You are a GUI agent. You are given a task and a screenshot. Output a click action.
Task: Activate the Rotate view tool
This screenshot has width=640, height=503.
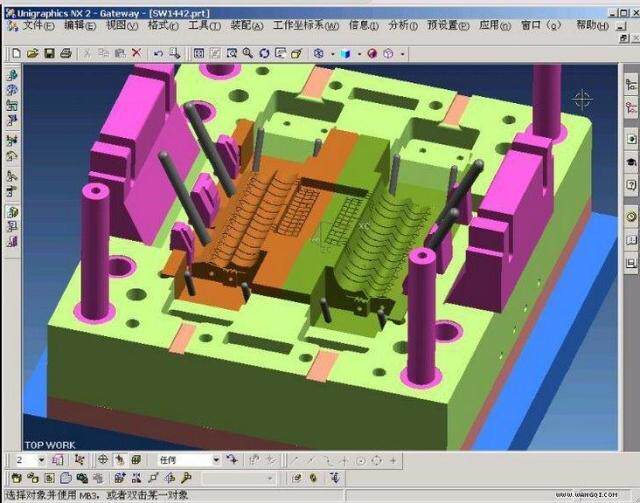click(x=264, y=53)
